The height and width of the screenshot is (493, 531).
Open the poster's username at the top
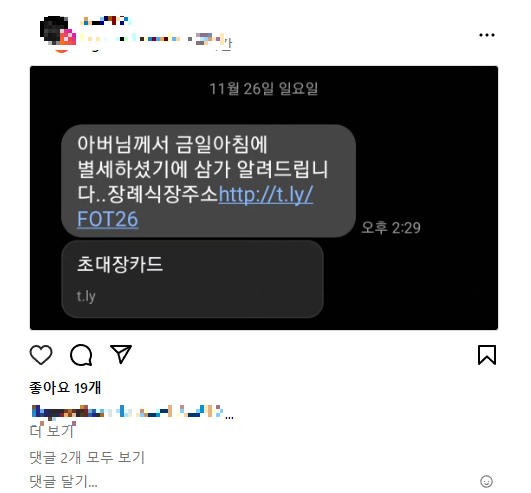point(106,21)
